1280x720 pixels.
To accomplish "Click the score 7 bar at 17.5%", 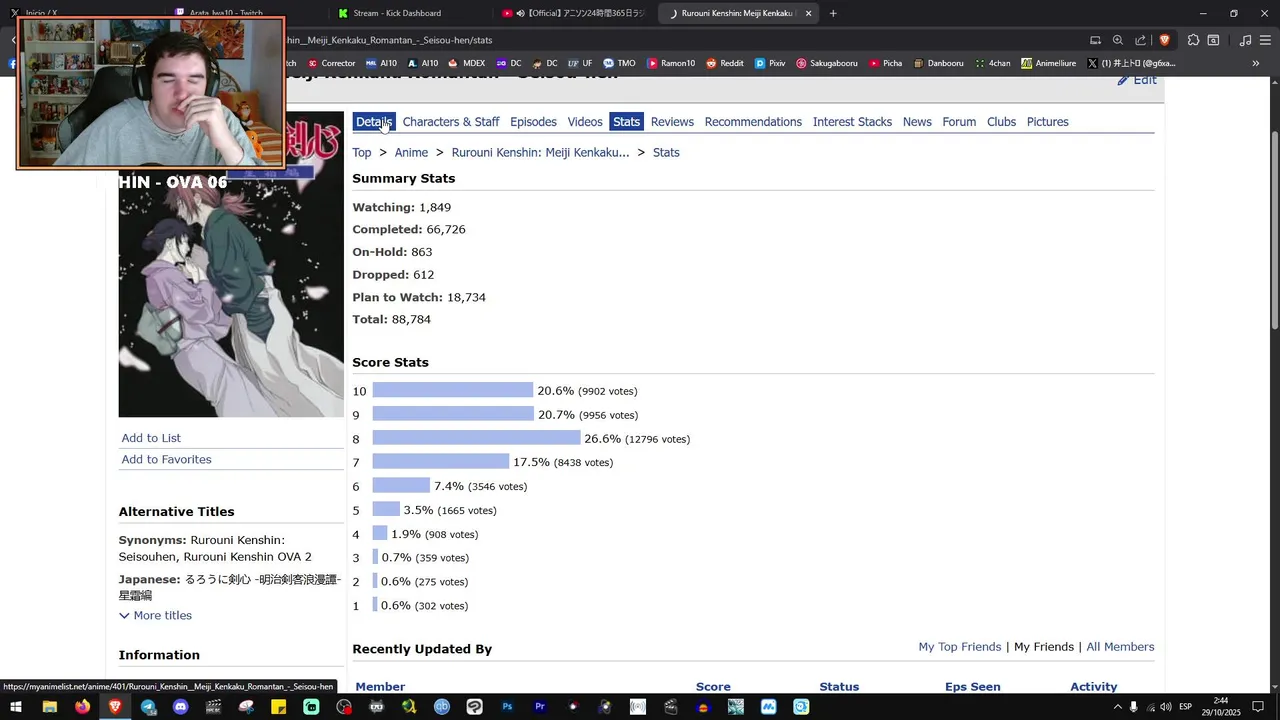I will coord(441,462).
